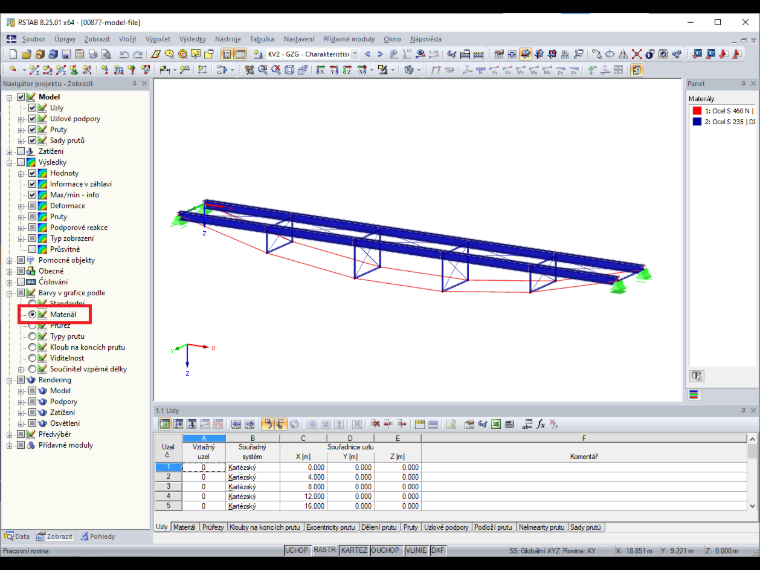760x570 pixels.
Task: Toggle the Pruty checkbox under Model
Action: click(x=32, y=129)
